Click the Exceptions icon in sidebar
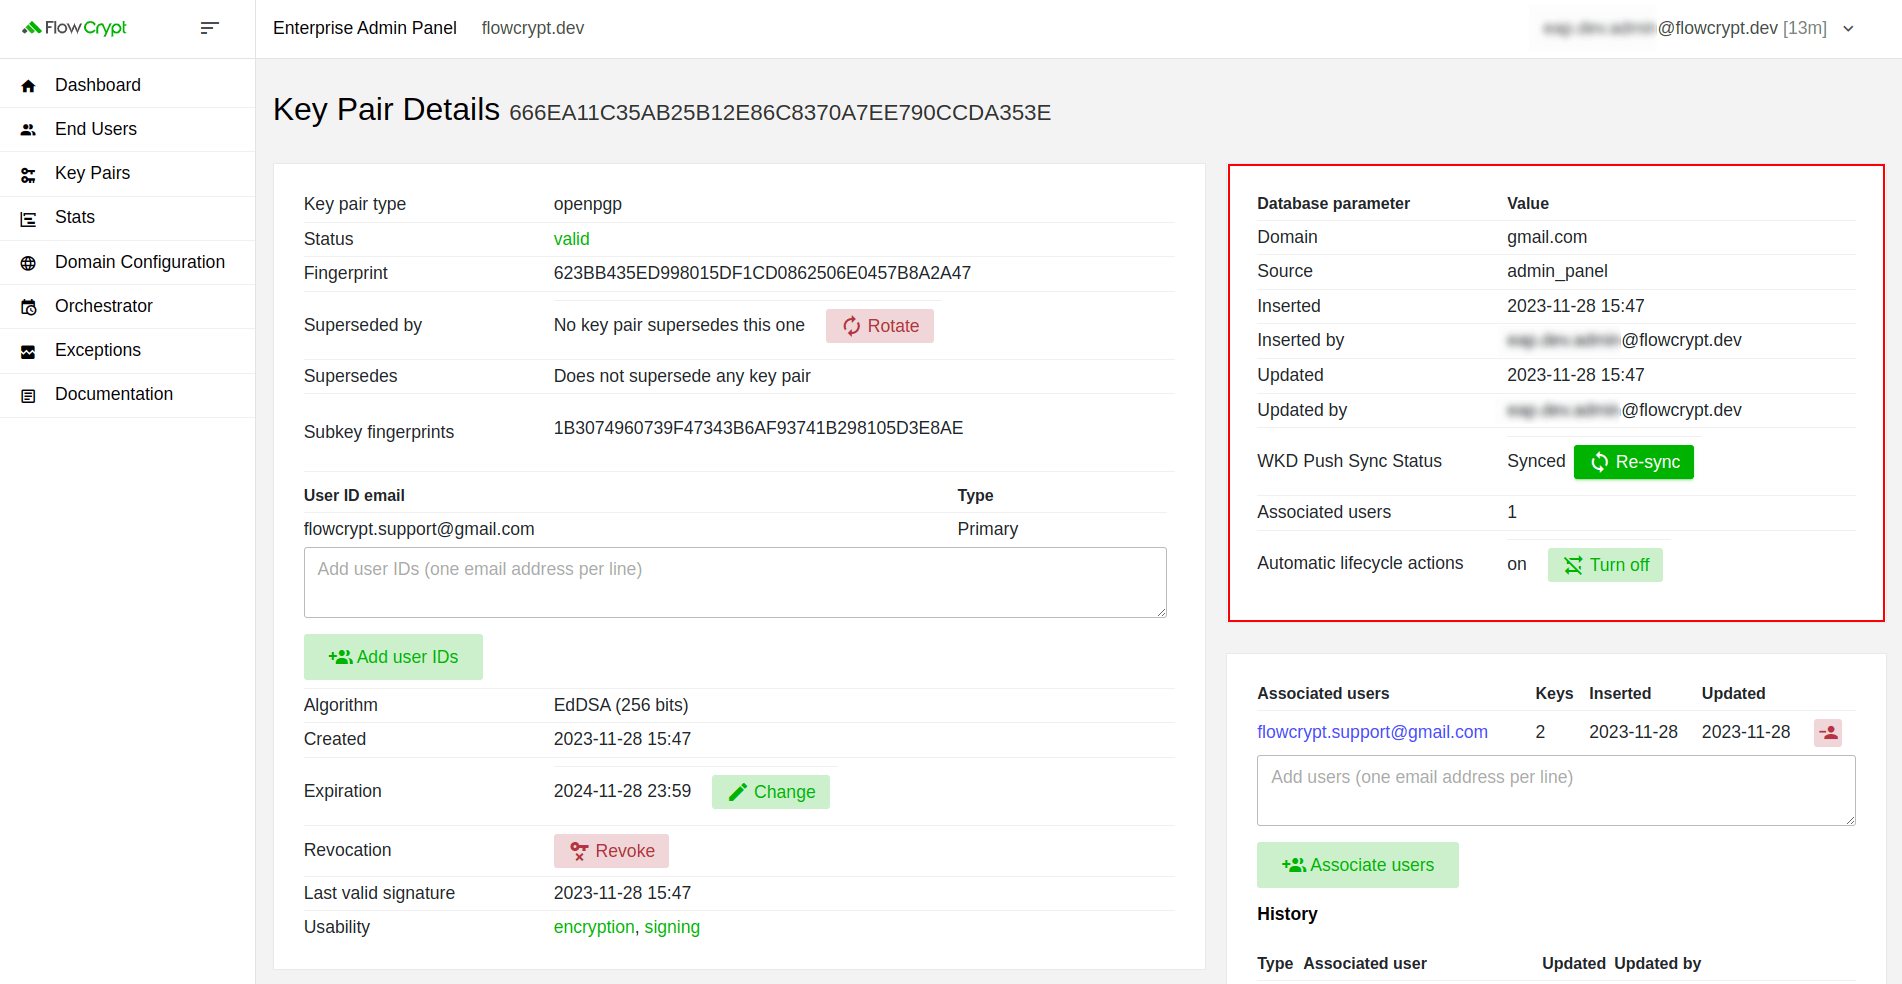 click(x=28, y=351)
